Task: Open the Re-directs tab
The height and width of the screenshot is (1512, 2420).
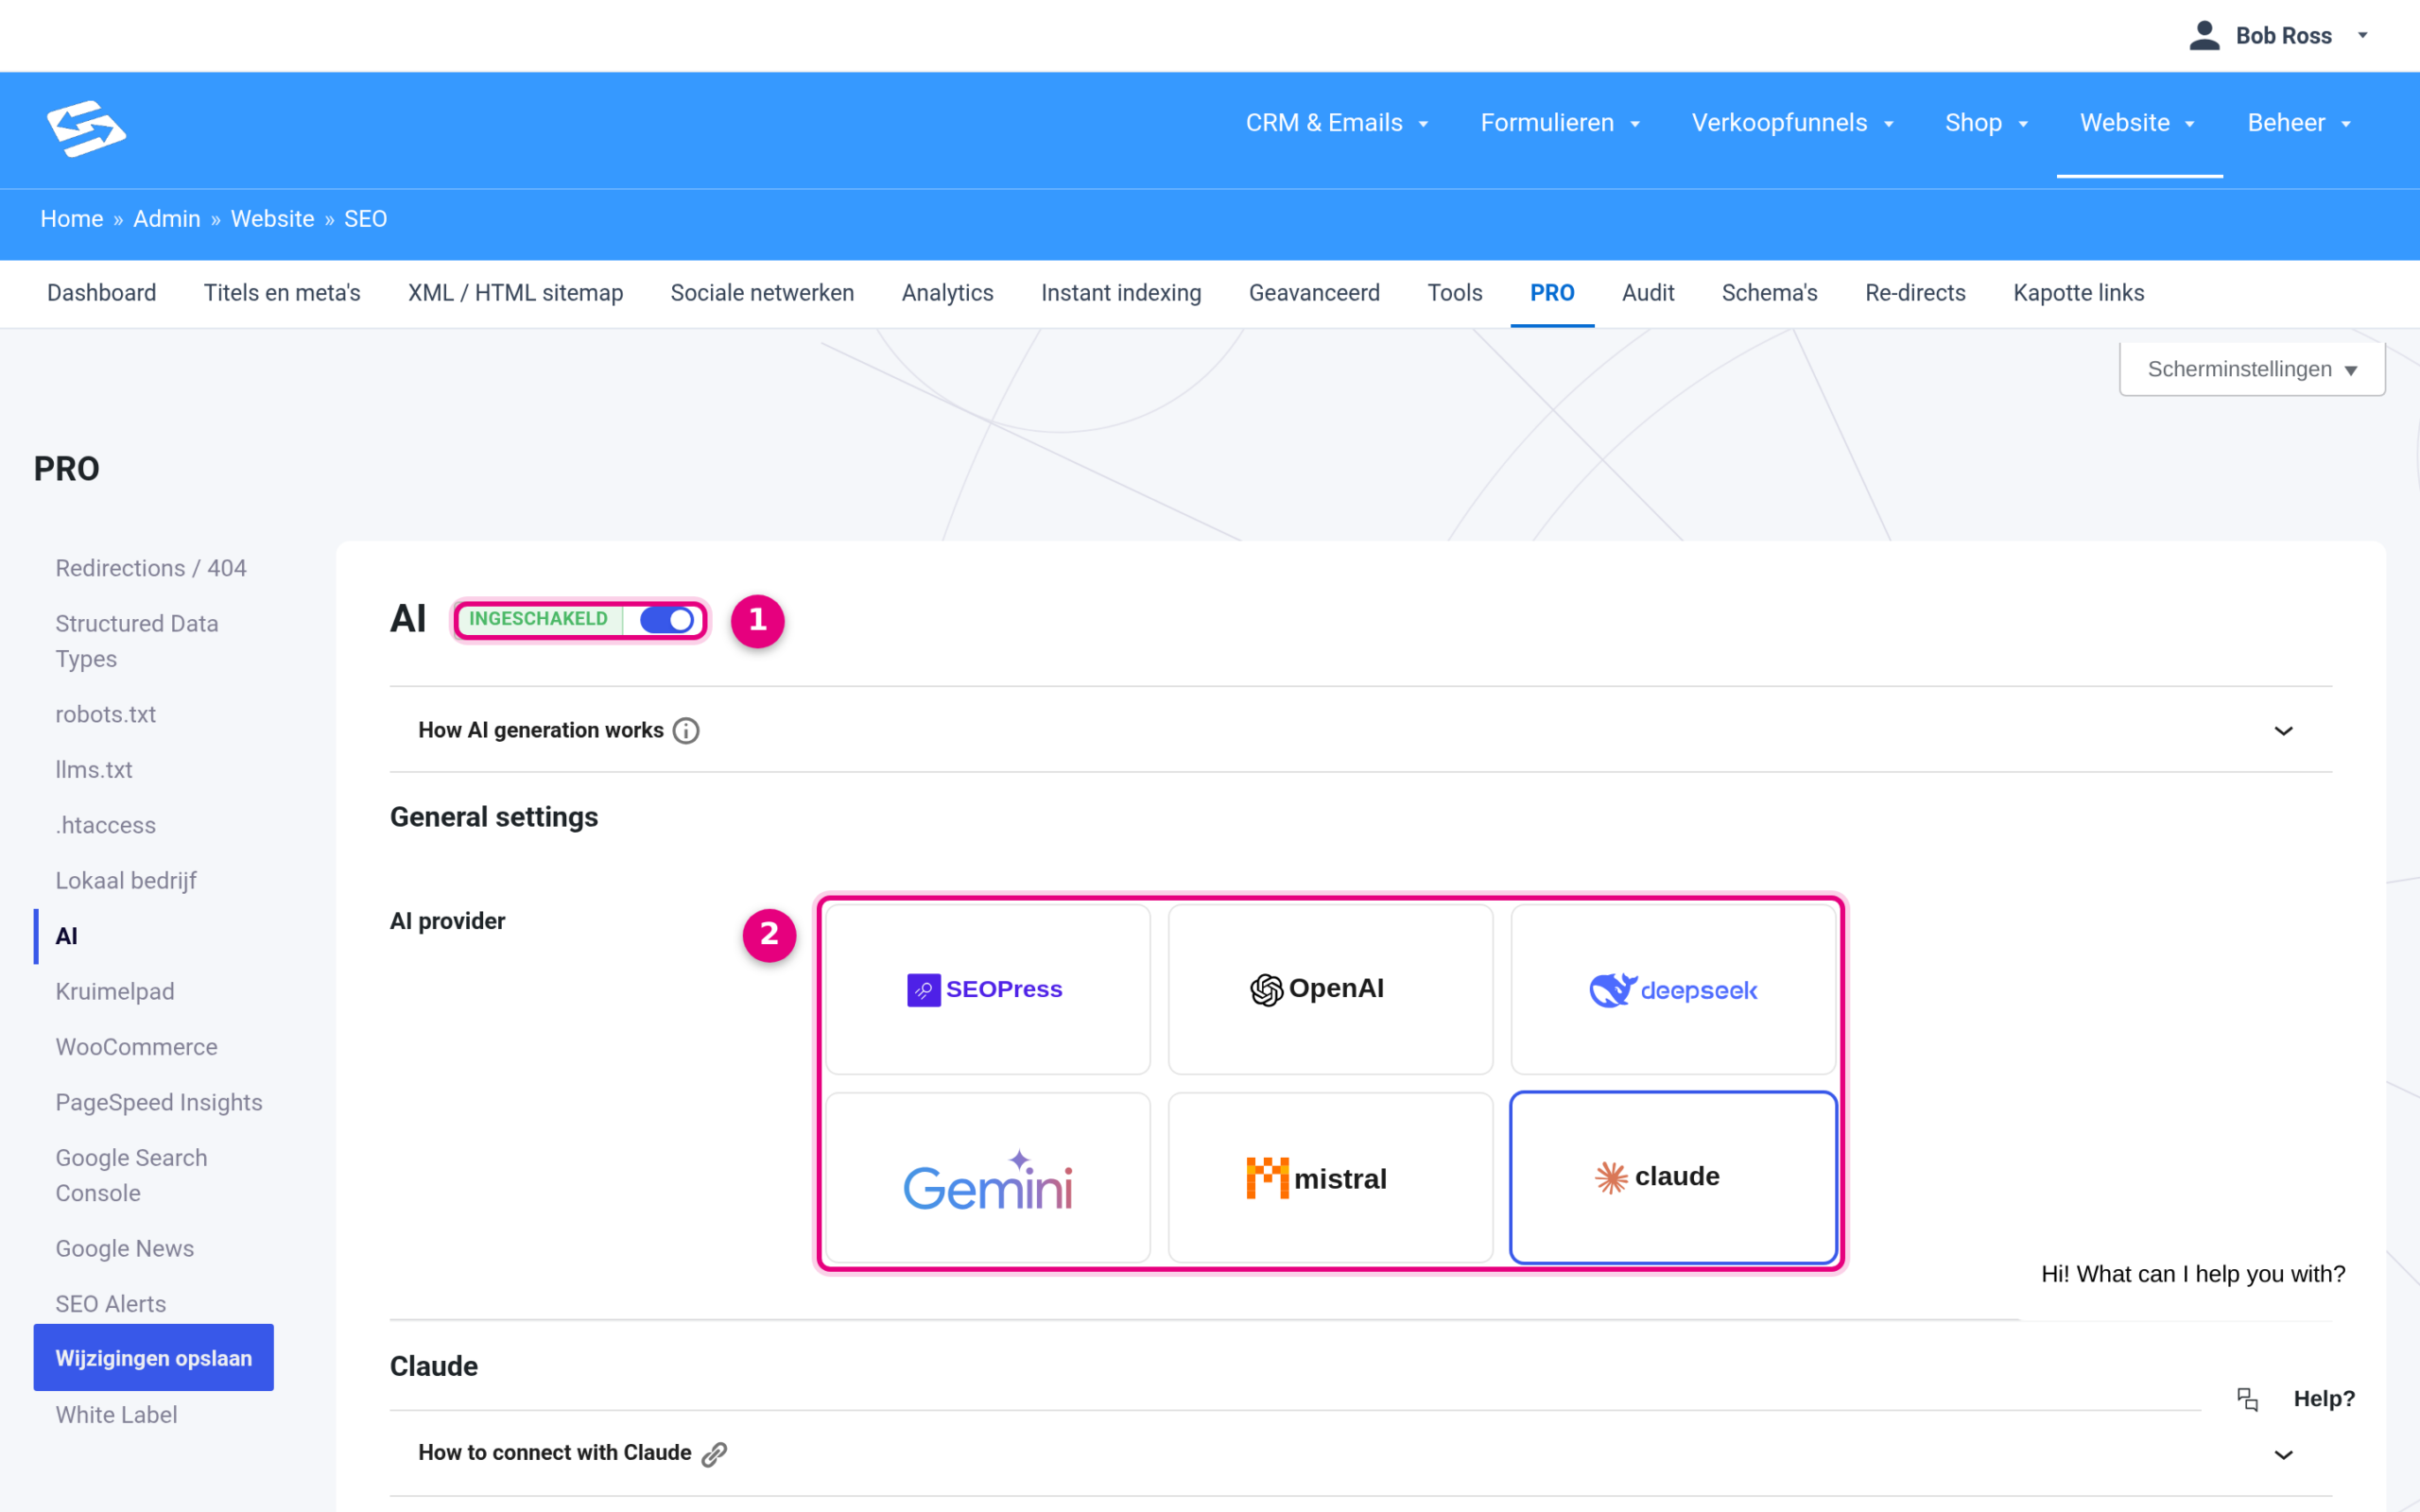Action: click(1915, 293)
